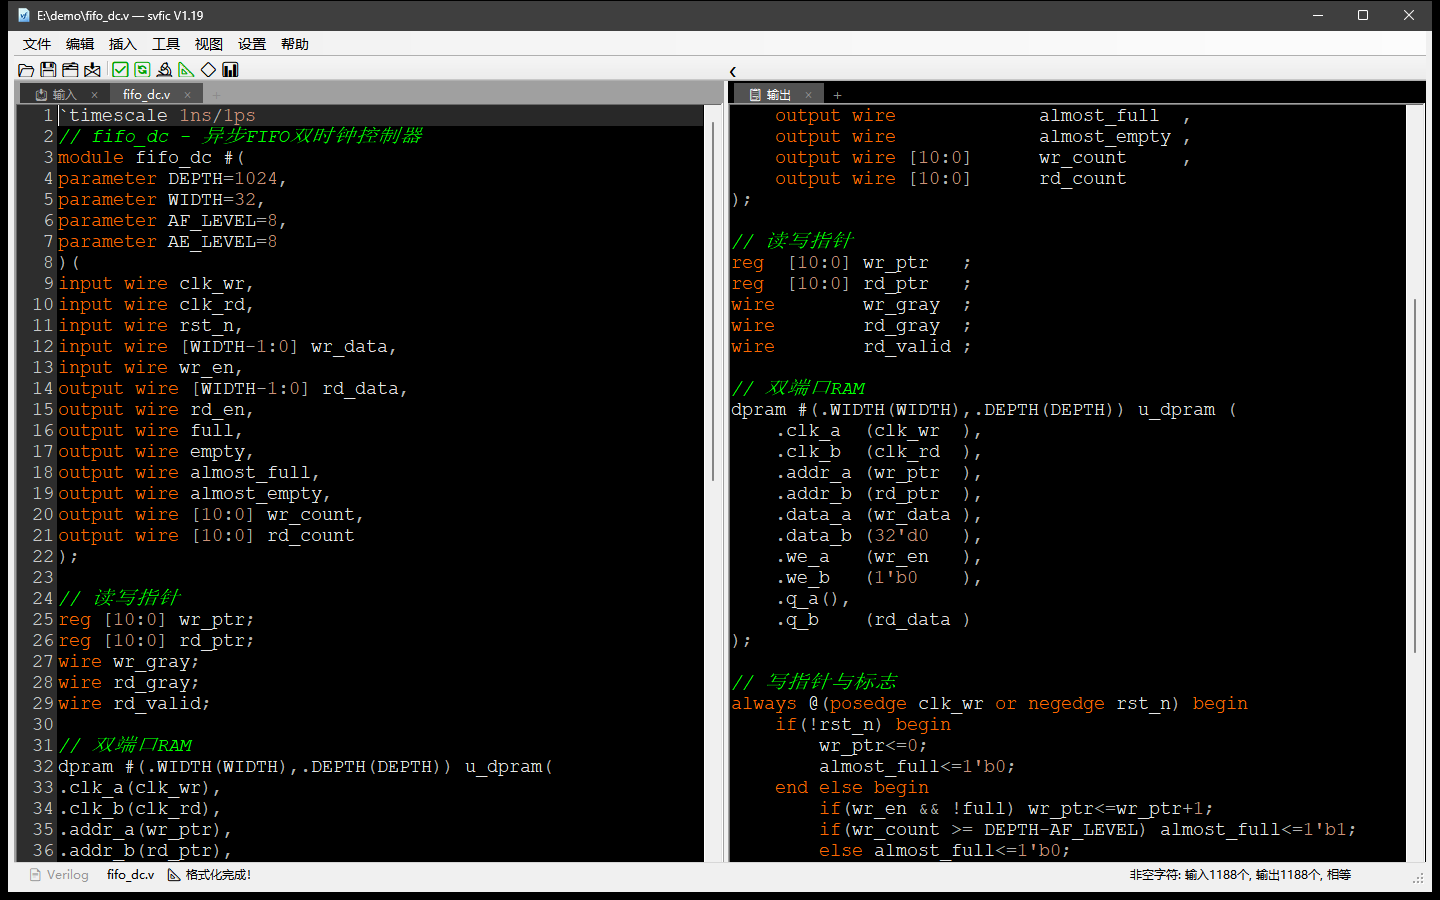Click the set-square icon in the status bar
Viewport: 1440px width, 900px height.
pyautogui.click(x=174, y=875)
